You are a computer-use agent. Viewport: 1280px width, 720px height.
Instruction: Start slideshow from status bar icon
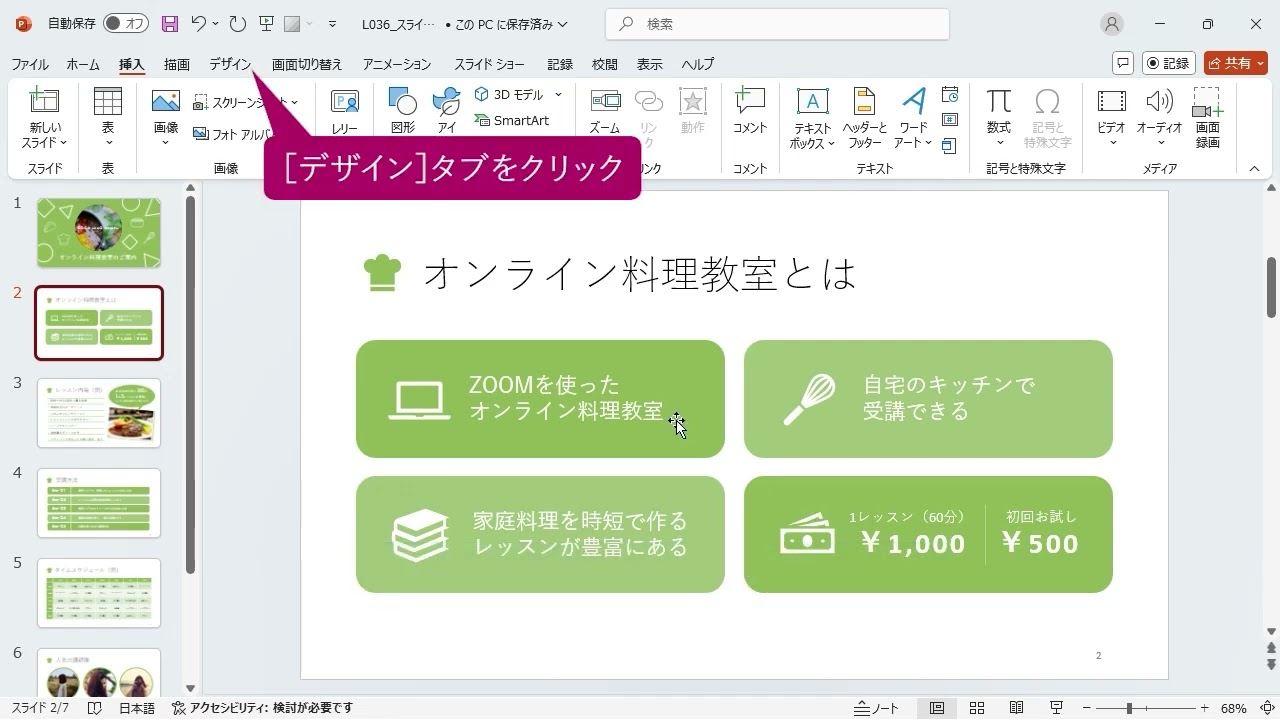[1056, 708]
